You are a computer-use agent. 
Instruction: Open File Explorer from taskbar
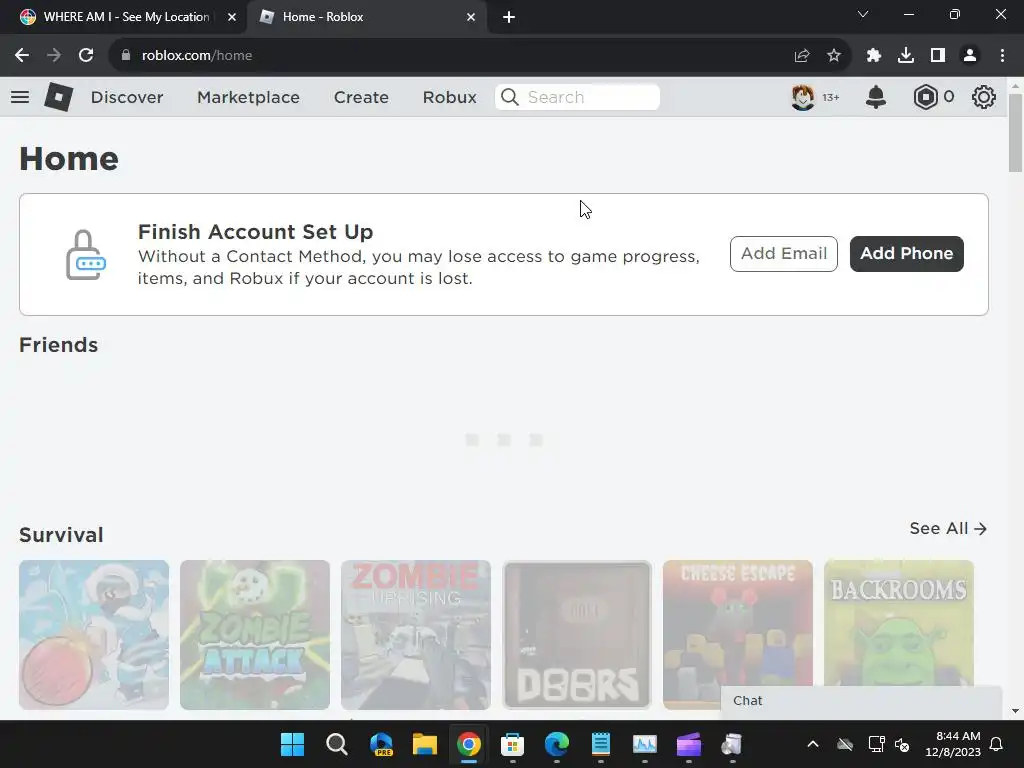pyautogui.click(x=424, y=744)
